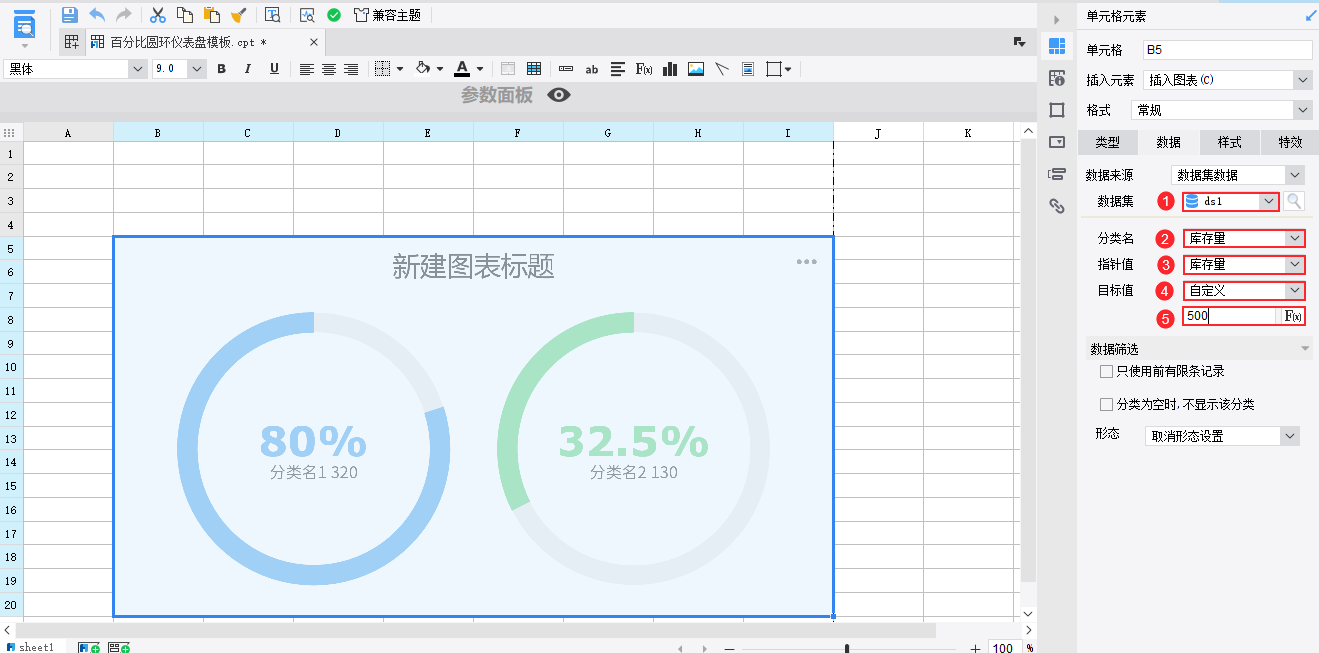
Task: Cut selection with scissors icon
Action: 157,15
